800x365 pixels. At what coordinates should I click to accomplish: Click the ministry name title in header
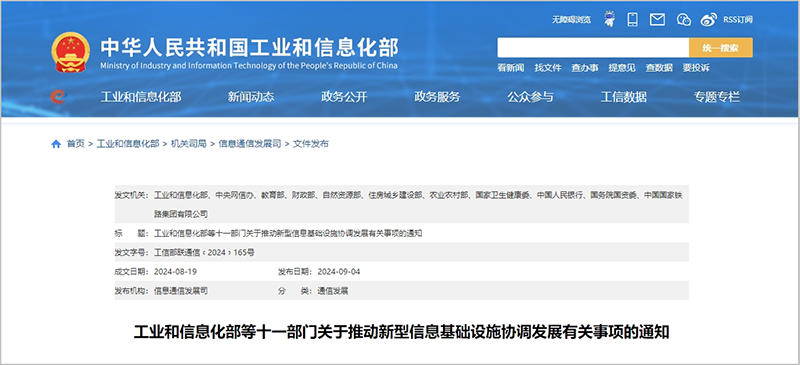click(249, 47)
